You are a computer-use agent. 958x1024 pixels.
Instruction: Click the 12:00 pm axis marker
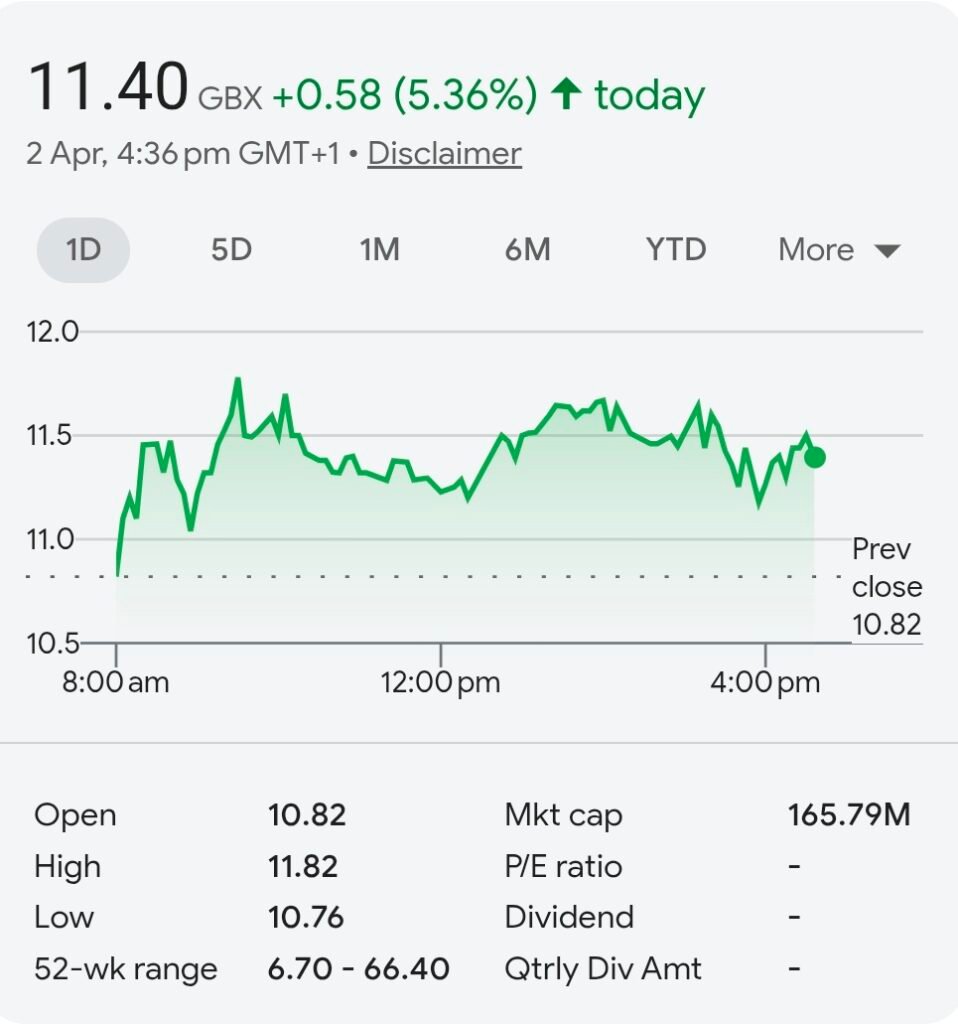point(440,683)
